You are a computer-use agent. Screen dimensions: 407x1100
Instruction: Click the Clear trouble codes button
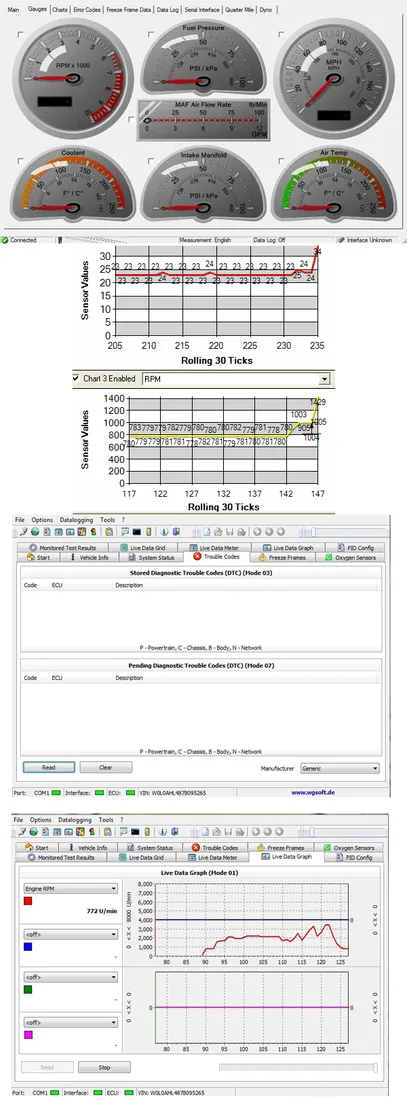coord(105,767)
